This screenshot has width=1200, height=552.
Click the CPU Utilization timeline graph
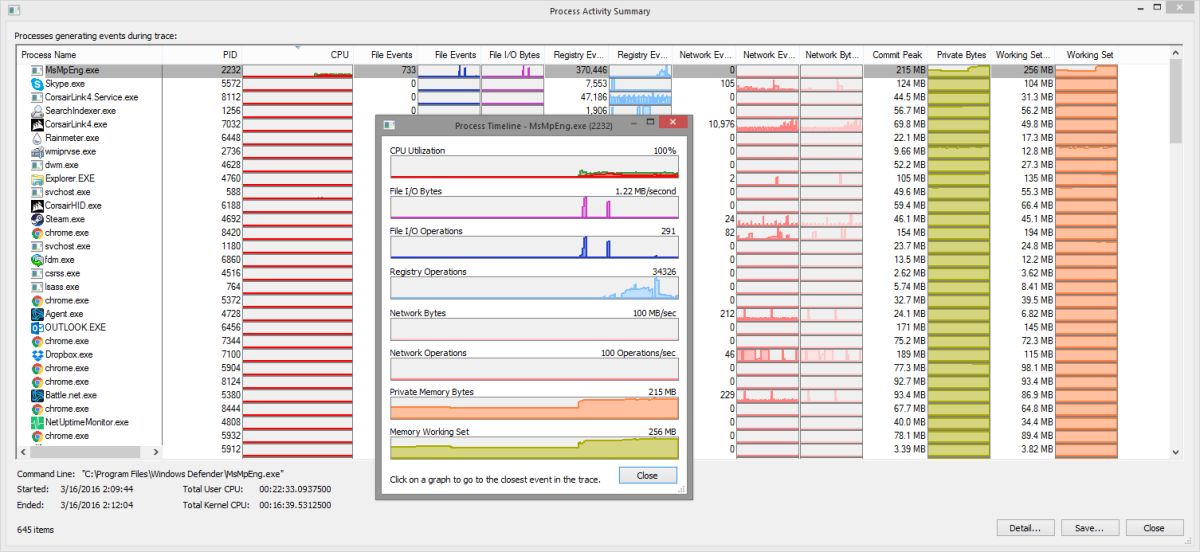point(534,166)
